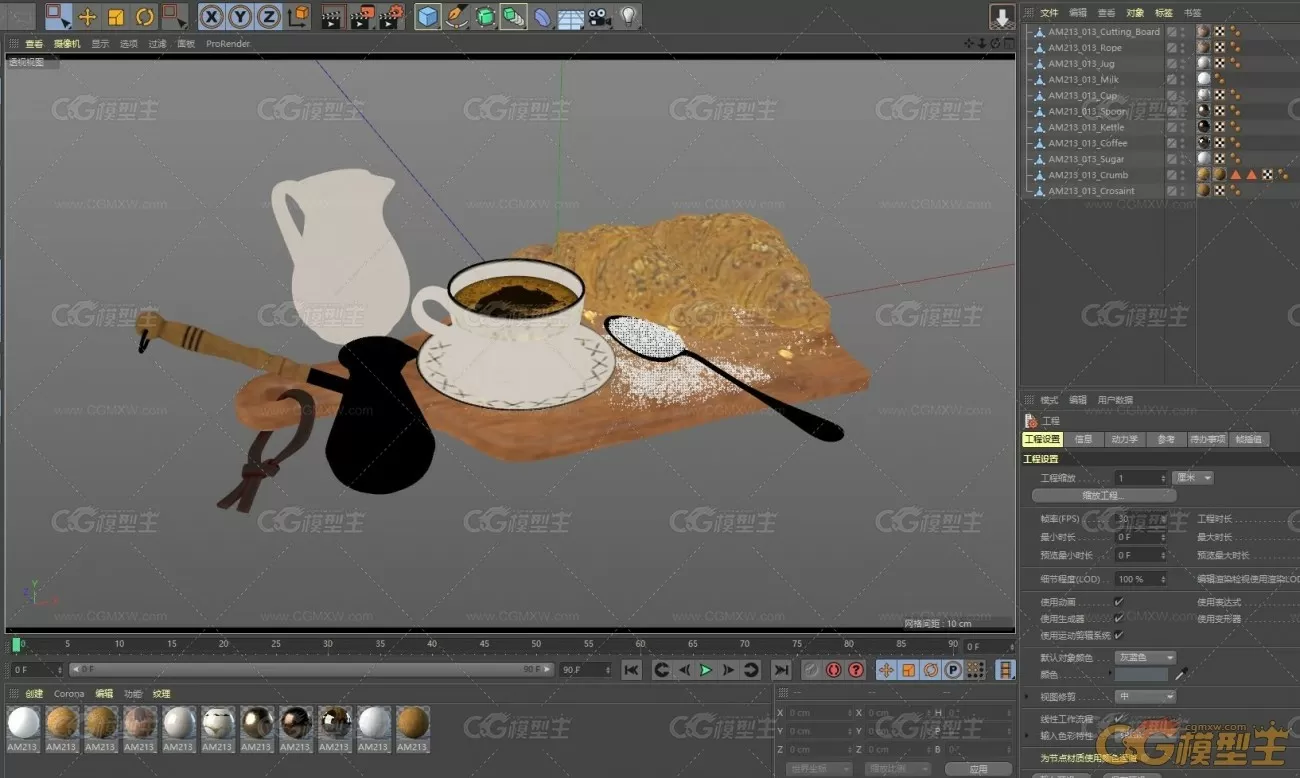The height and width of the screenshot is (778, 1300).
Task: Click the red record keyframe button
Action: 834,670
